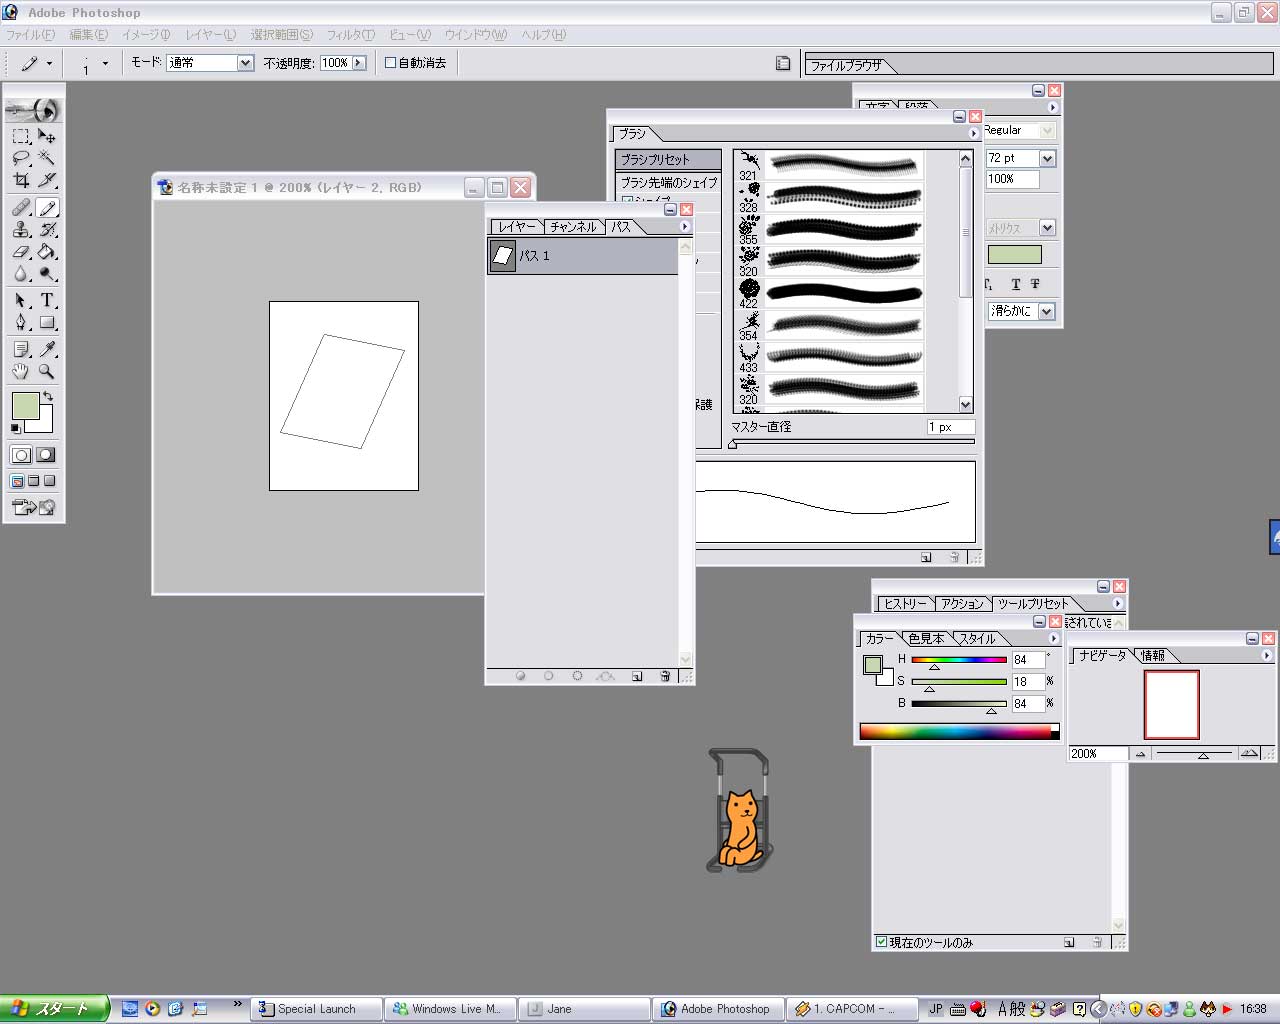Select the Path Selection tool
Viewport: 1280px width, 1024px height.
pos(21,300)
